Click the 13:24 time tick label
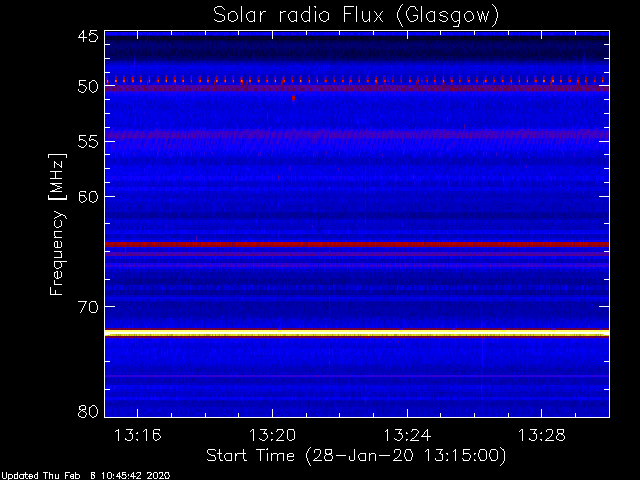The height and width of the screenshot is (480, 640). pos(407,435)
